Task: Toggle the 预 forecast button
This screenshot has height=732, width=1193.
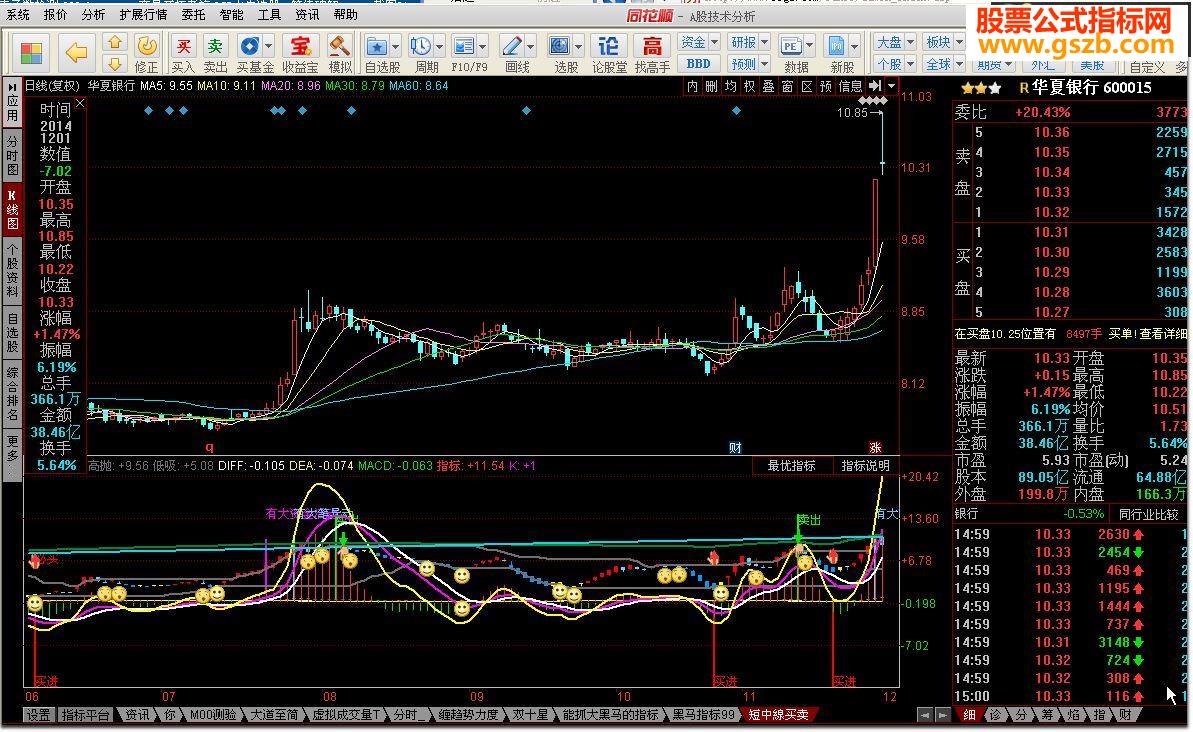Action: (x=826, y=87)
